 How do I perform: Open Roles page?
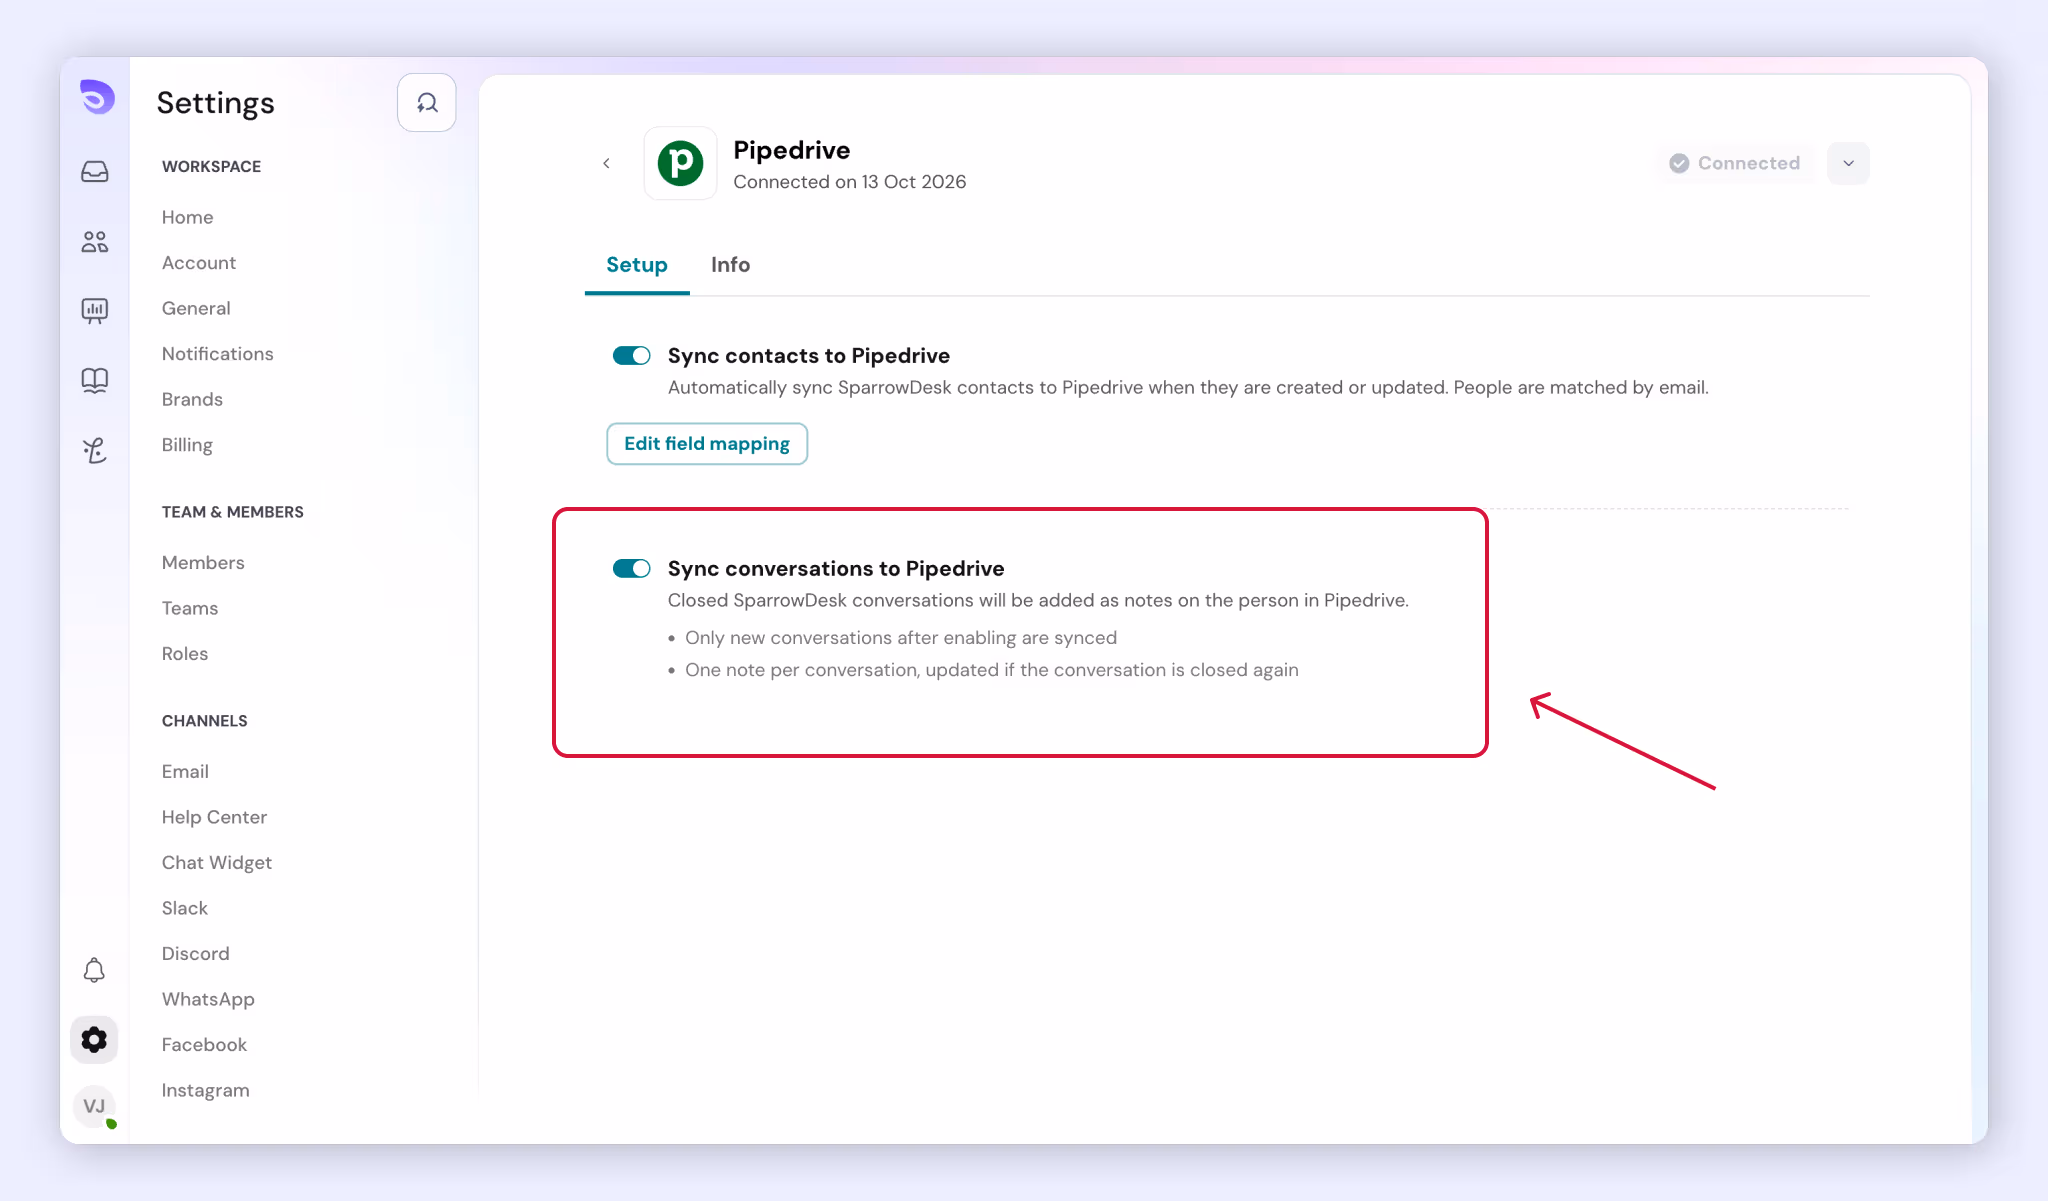point(185,654)
